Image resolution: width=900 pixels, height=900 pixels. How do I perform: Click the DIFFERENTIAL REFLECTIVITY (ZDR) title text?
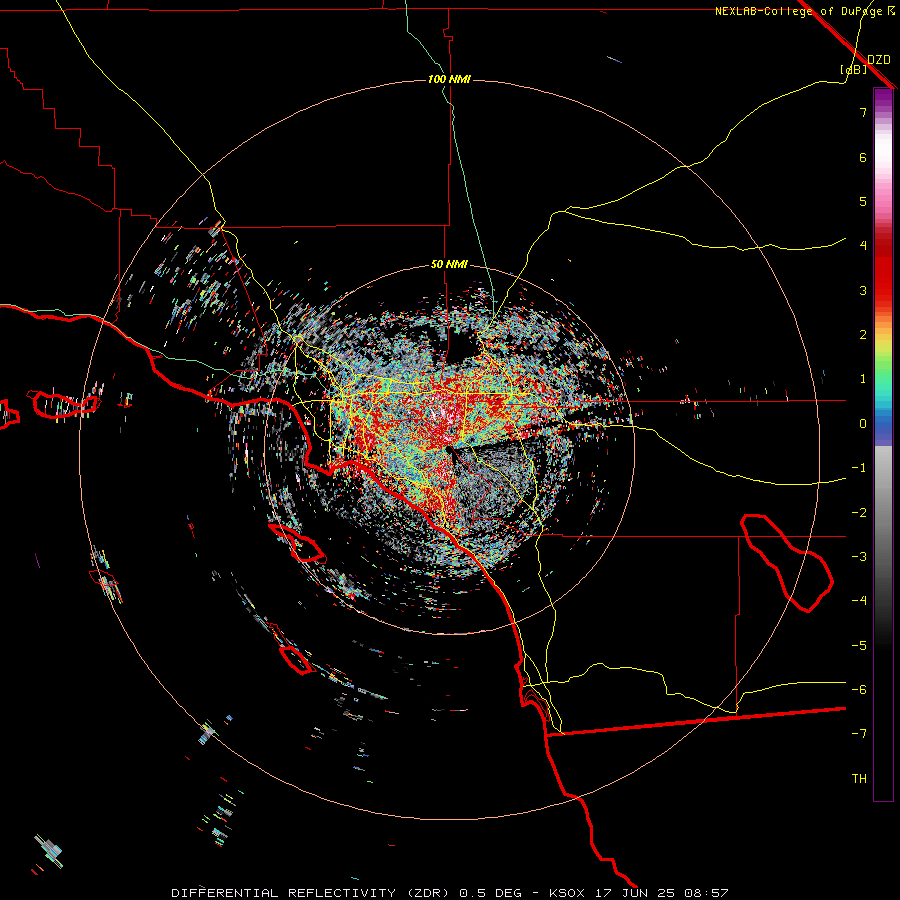[x=312, y=893]
